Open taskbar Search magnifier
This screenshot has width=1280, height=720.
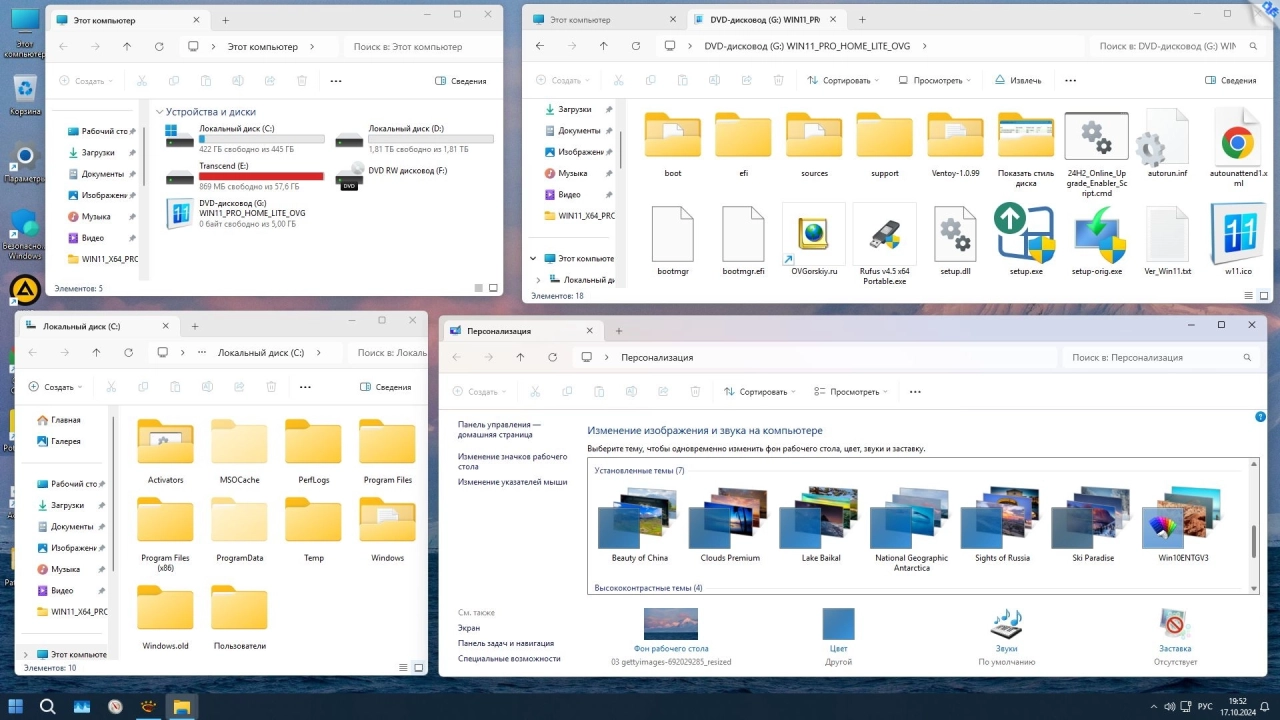point(48,706)
